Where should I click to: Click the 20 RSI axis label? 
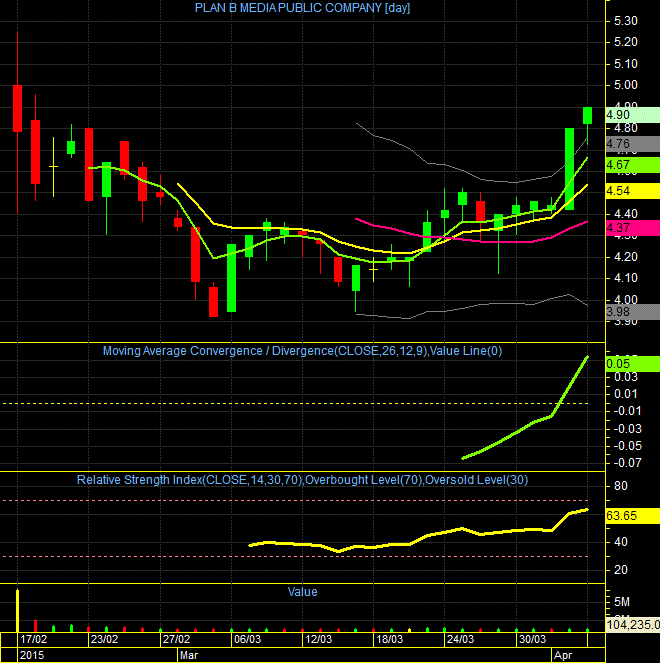click(621, 570)
